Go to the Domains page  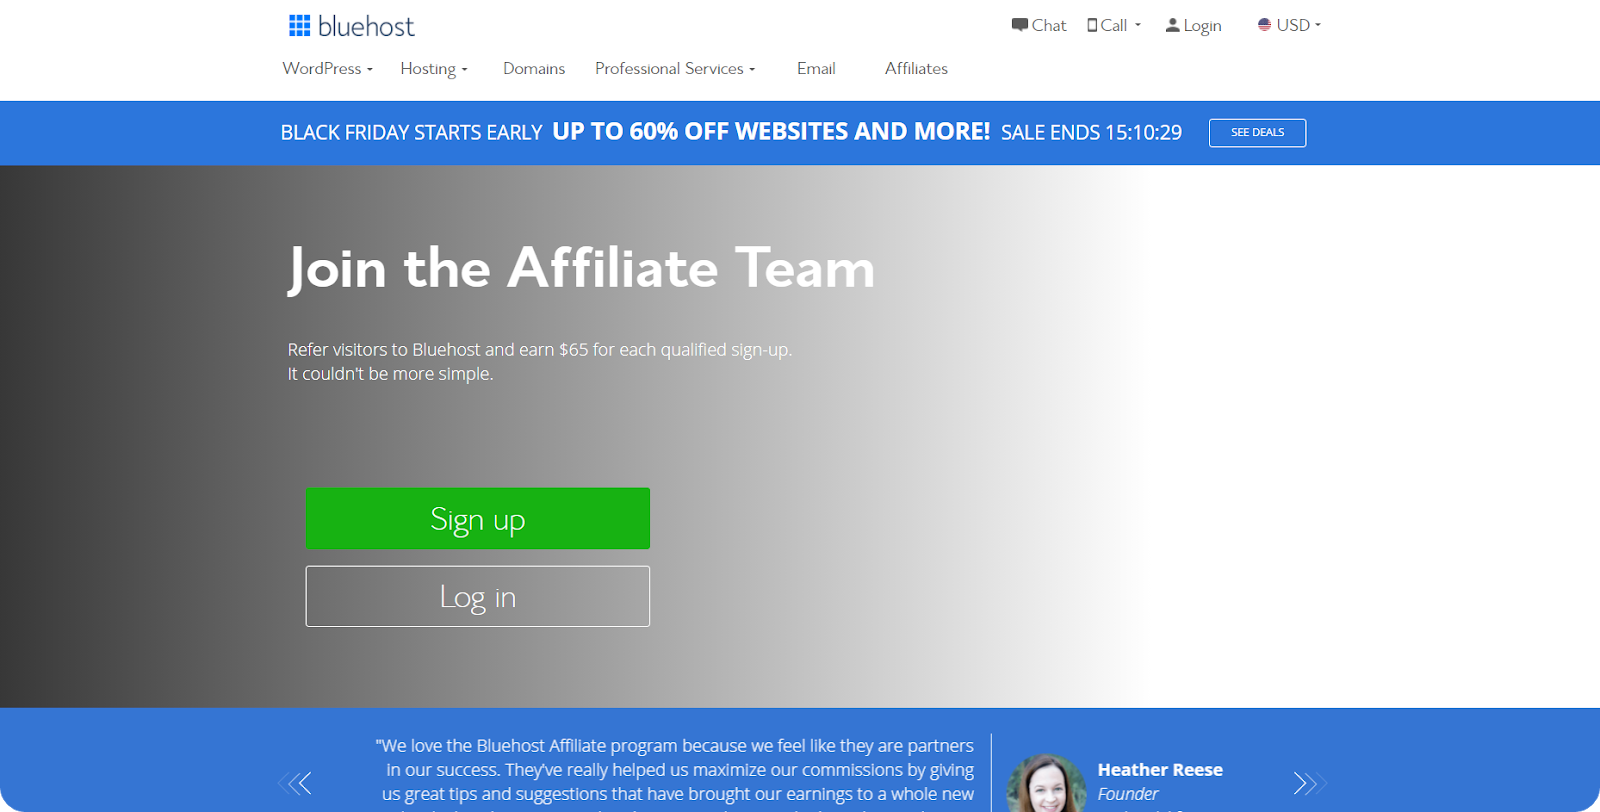[x=534, y=69]
